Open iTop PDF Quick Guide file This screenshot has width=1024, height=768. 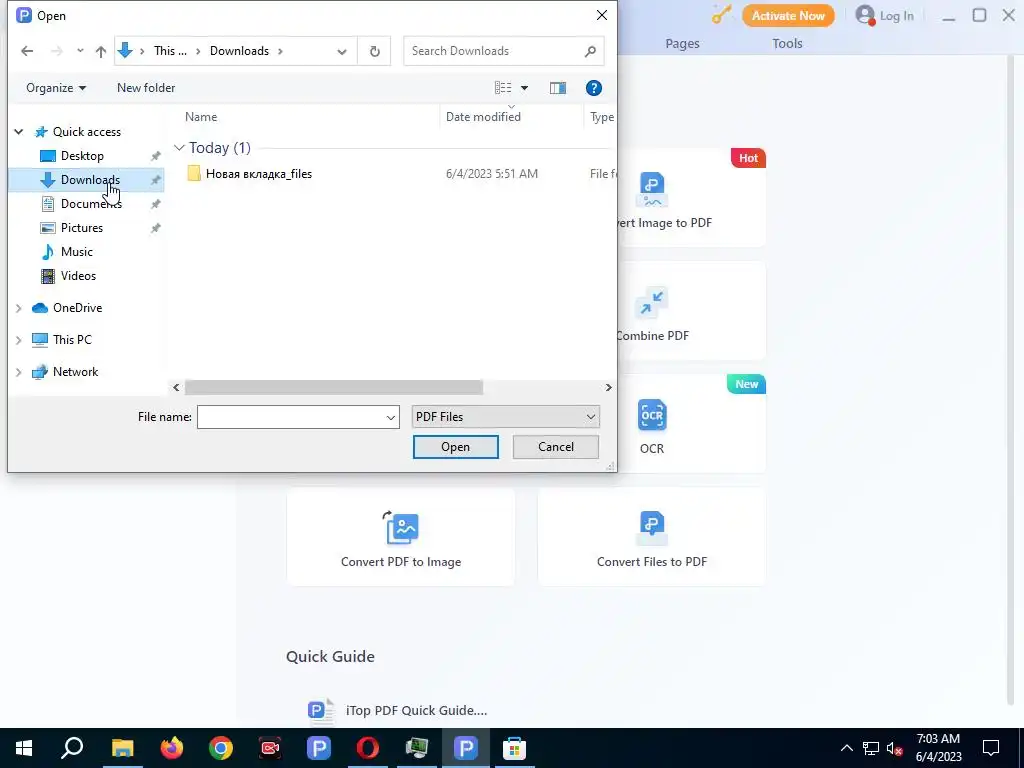click(397, 711)
